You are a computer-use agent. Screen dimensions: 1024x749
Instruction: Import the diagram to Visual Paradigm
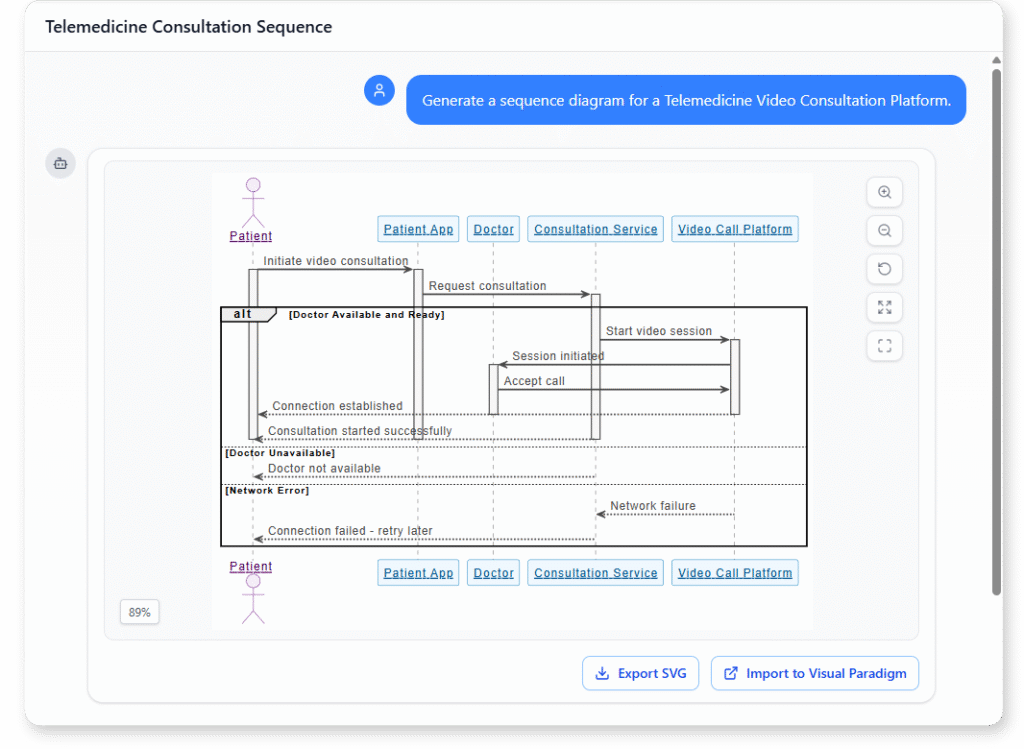pyautogui.click(x=815, y=673)
